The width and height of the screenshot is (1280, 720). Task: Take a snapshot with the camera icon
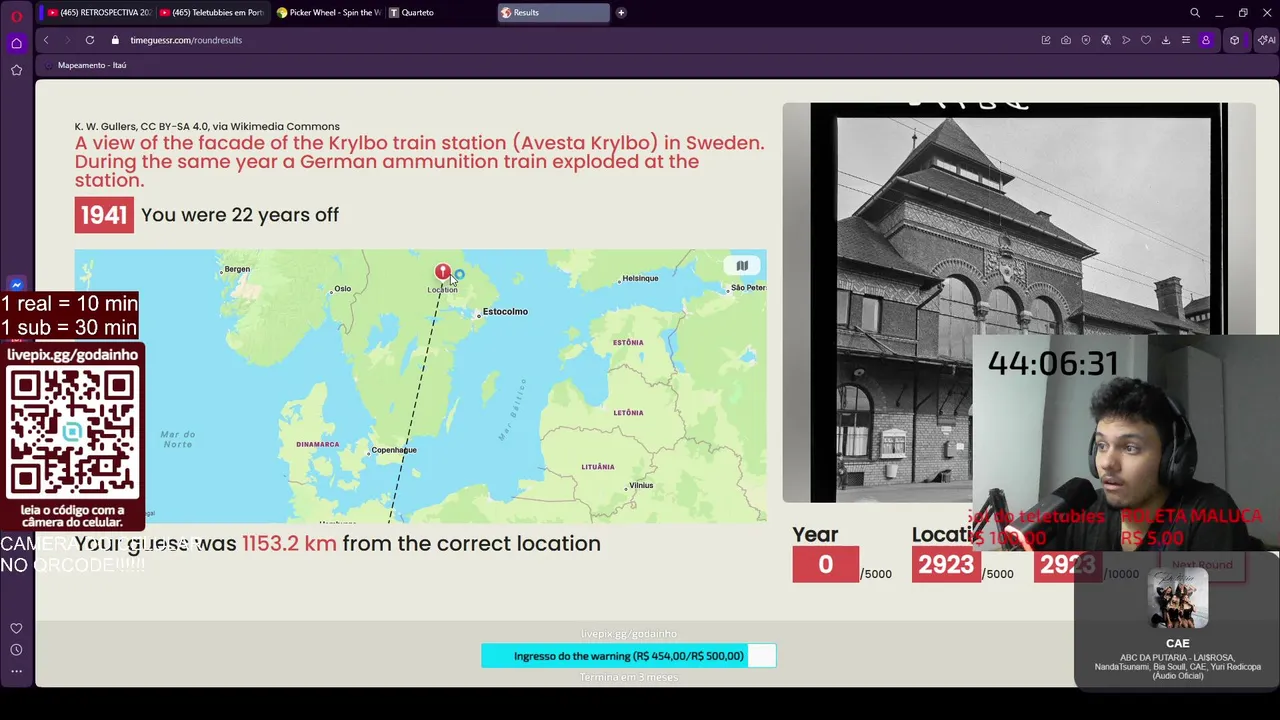1066,40
